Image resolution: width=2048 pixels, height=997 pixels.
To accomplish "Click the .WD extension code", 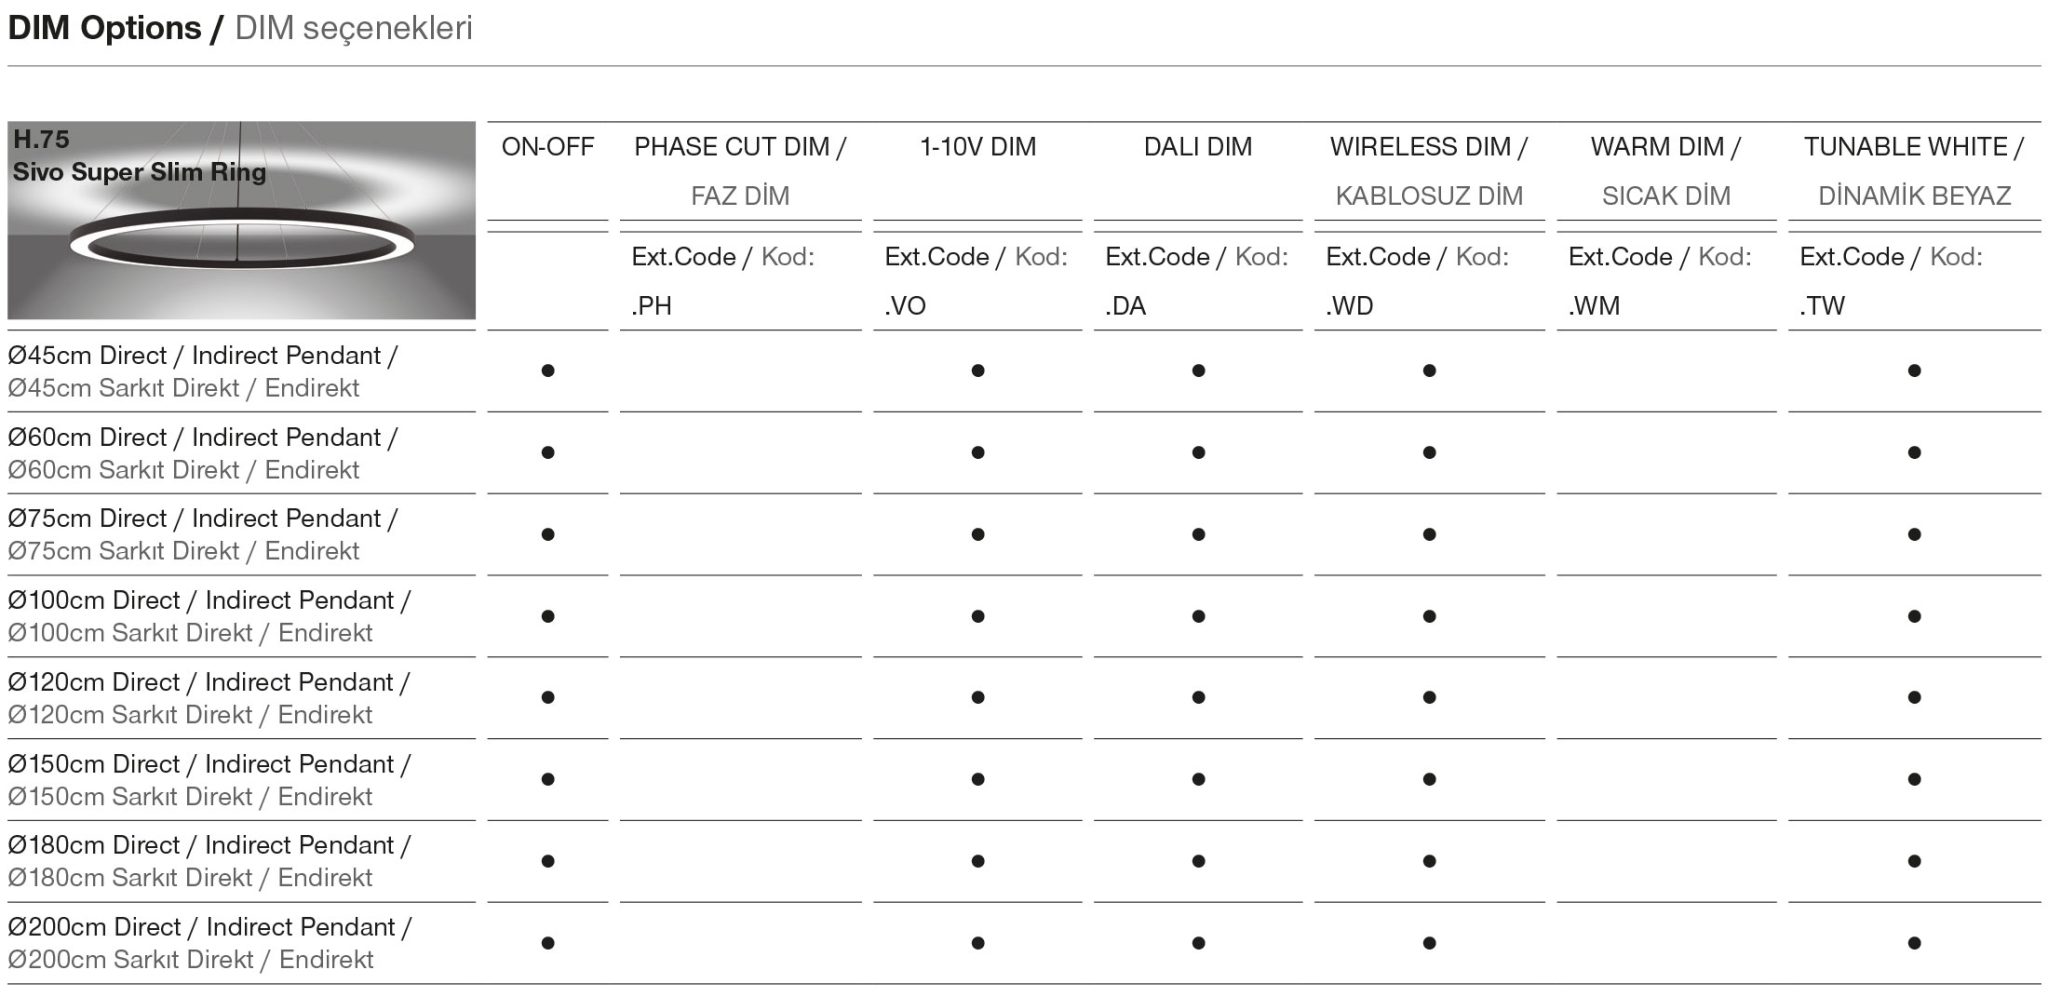I will tap(1350, 306).
